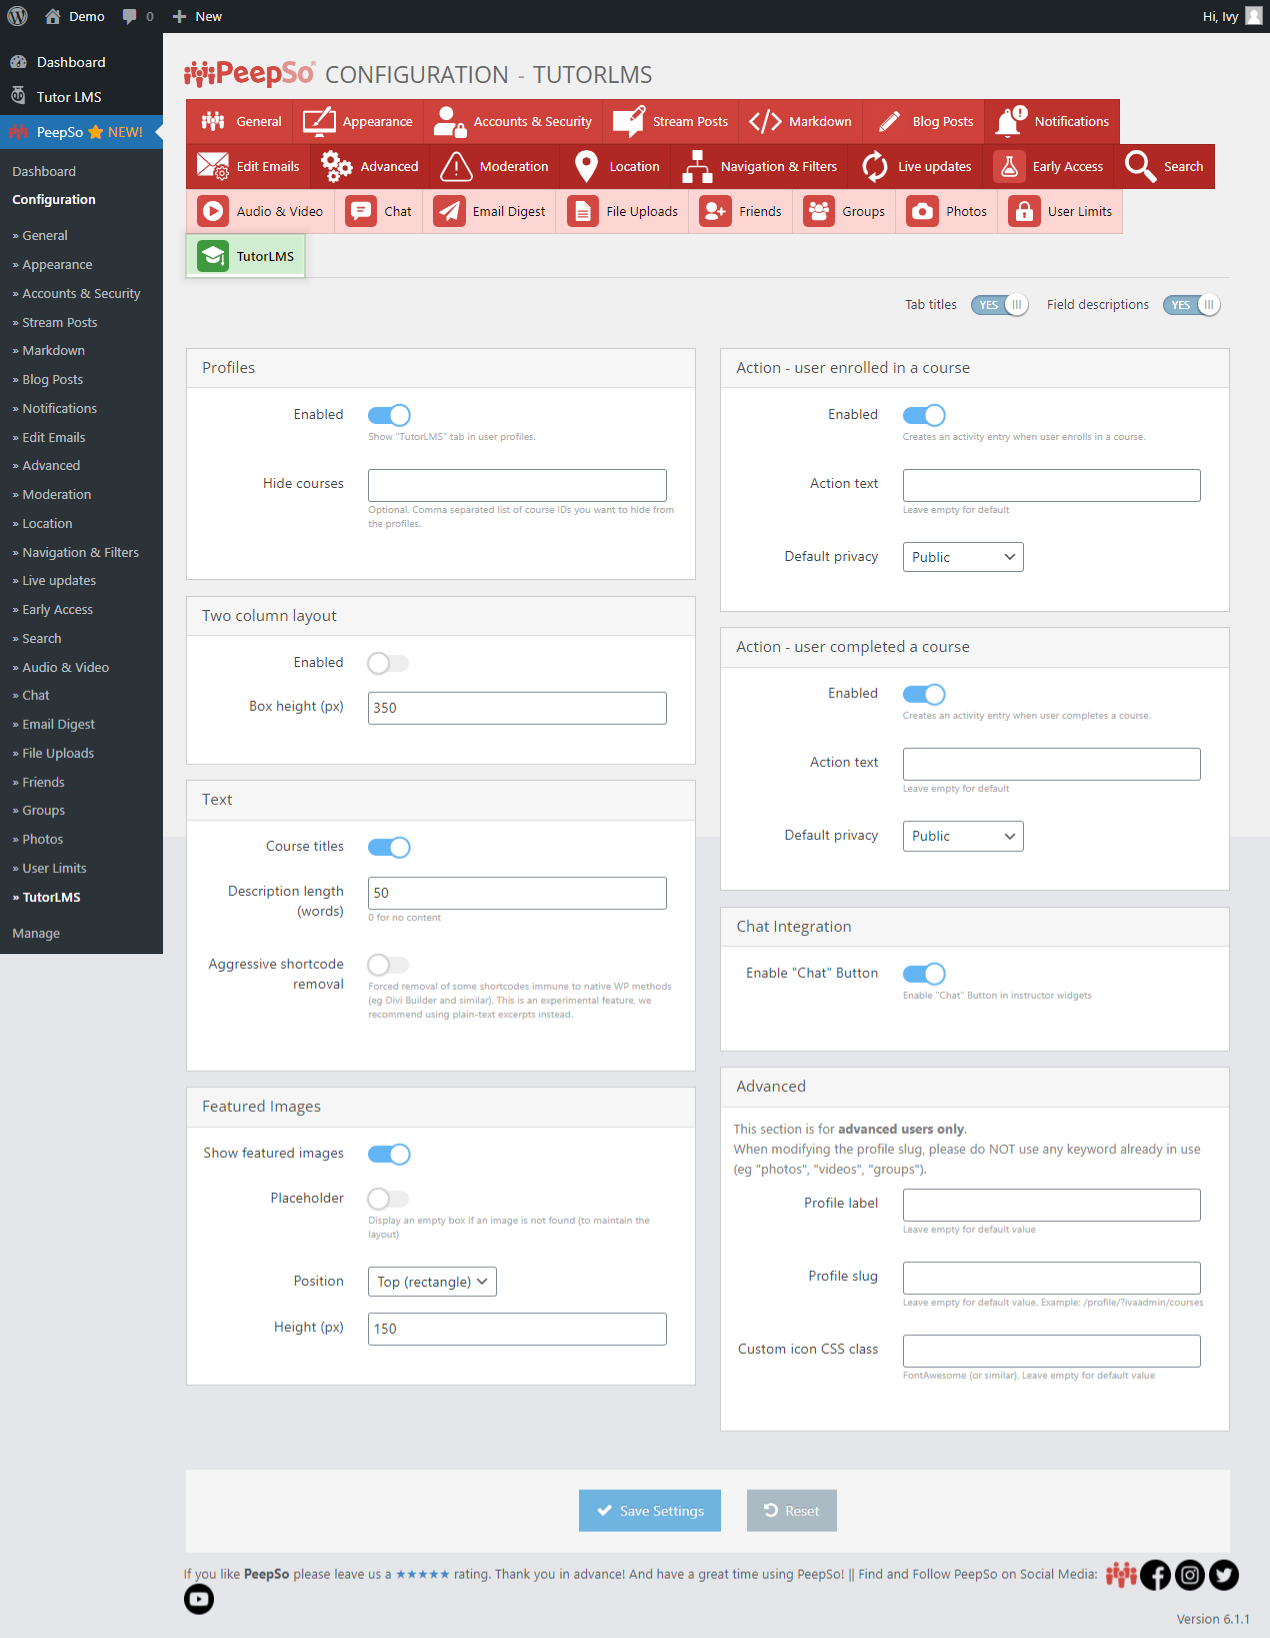Click the Friends add-user icon

pyautogui.click(x=715, y=211)
